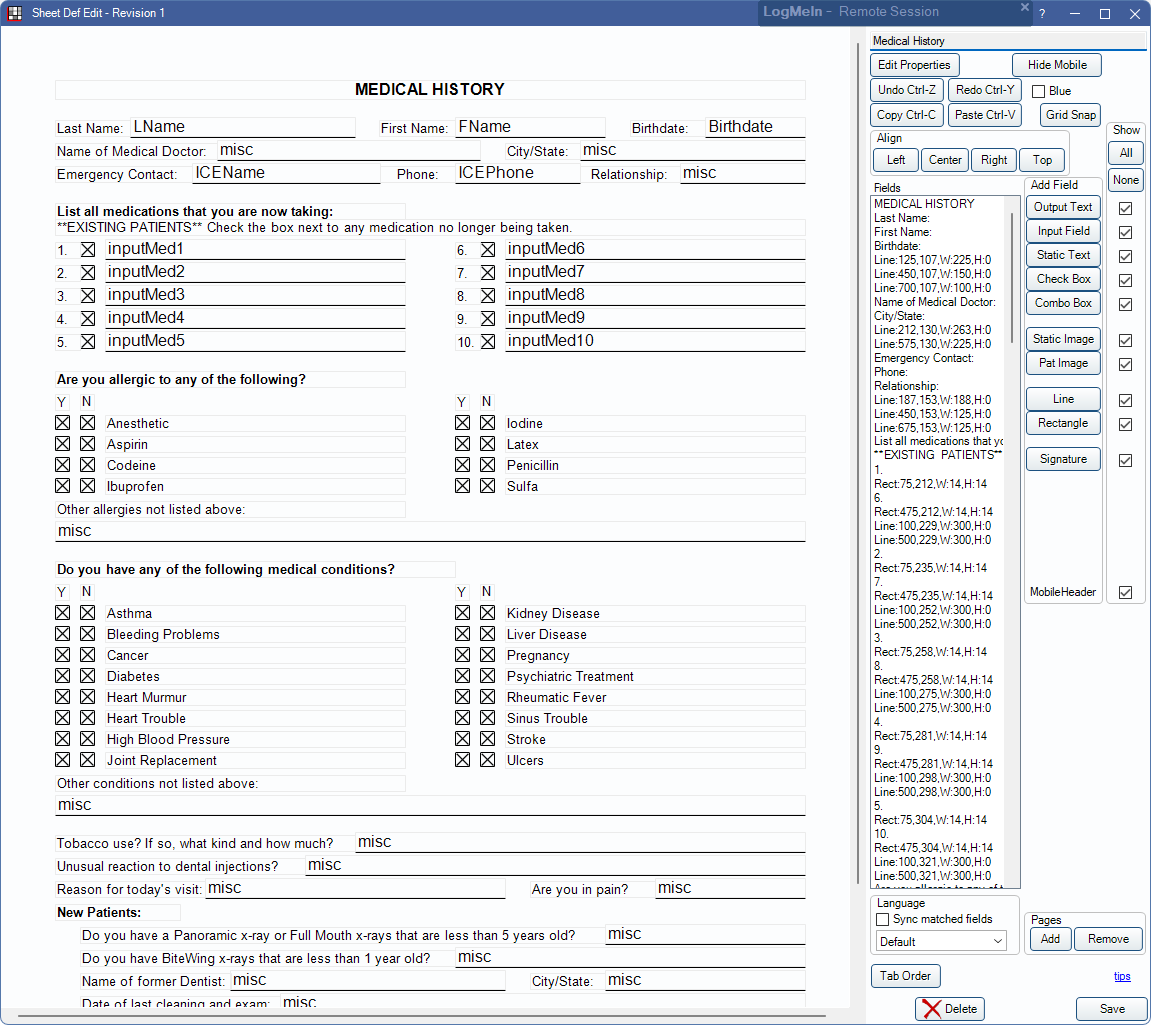The width and height of the screenshot is (1151, 1025).
Task: Click the pin icon on LogMeIn bar
Action: click(1024, 8)
